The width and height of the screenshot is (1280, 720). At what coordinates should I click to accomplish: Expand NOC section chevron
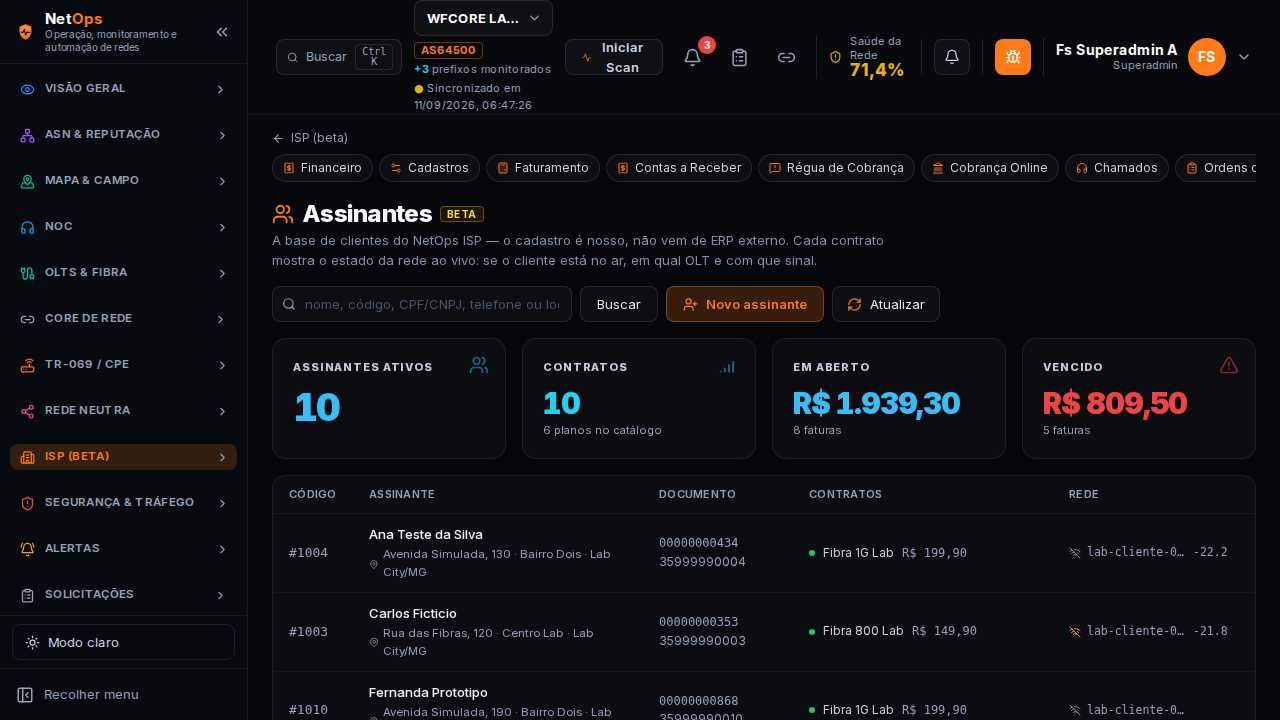pos(222,227)
